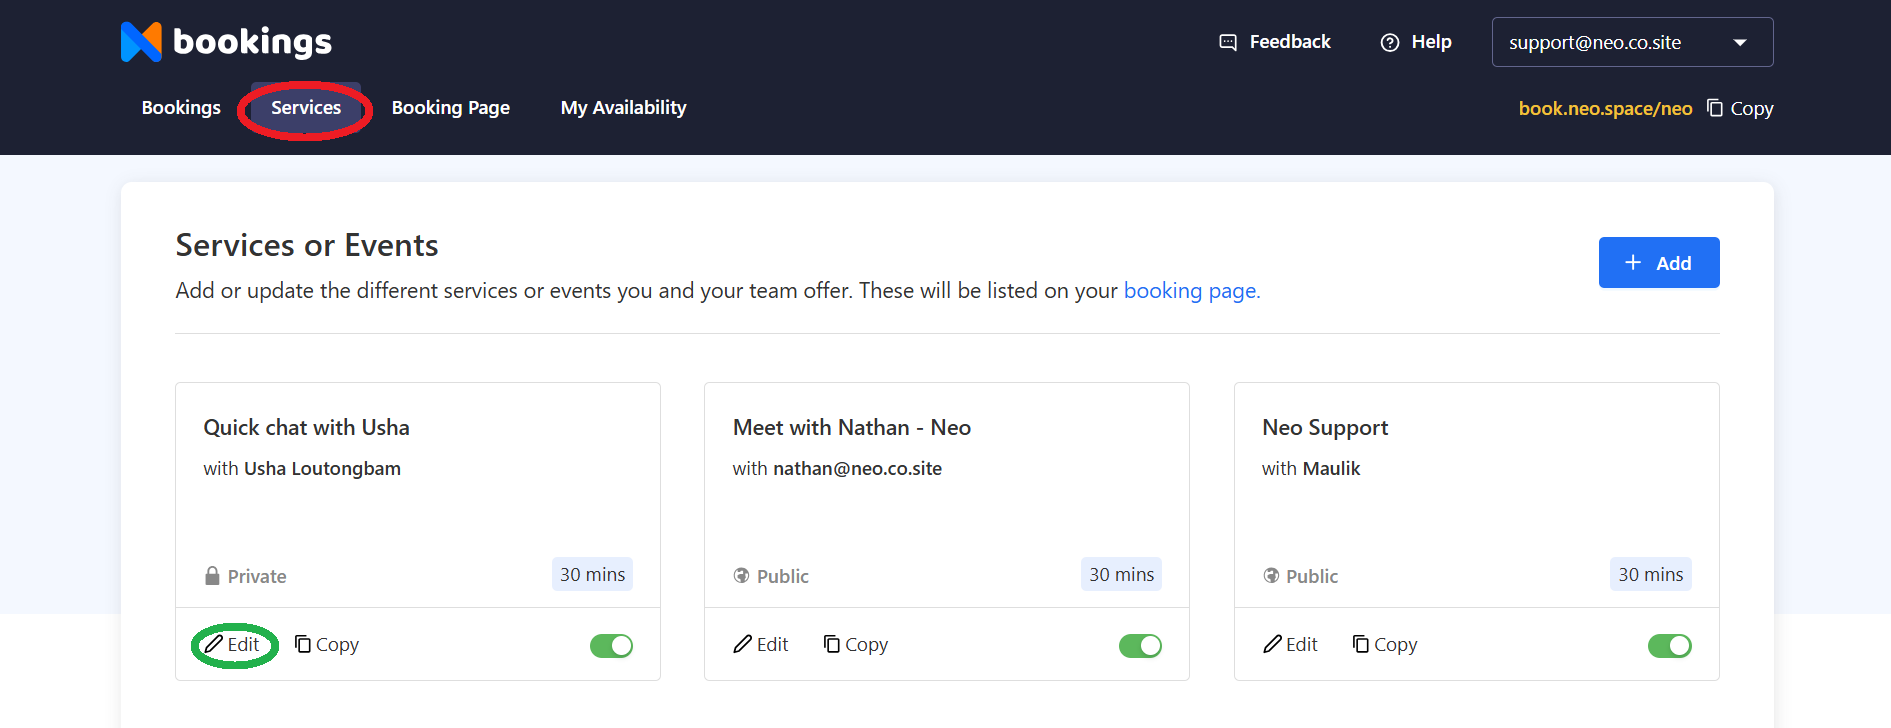Click the Meet with Nathan - Neo title
This screenshot has height=728, width=1891.
coord(852,428)
